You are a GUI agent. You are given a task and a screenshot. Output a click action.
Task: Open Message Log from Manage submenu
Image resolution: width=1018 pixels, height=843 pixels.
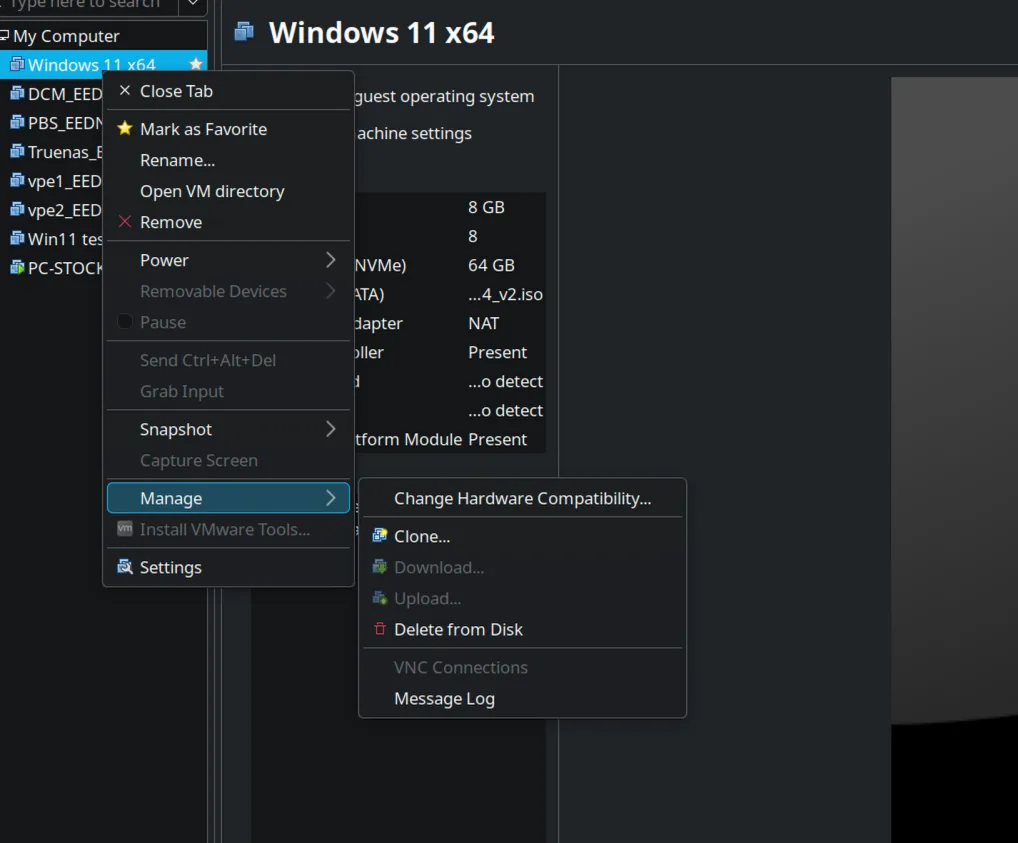pos(523,698)
